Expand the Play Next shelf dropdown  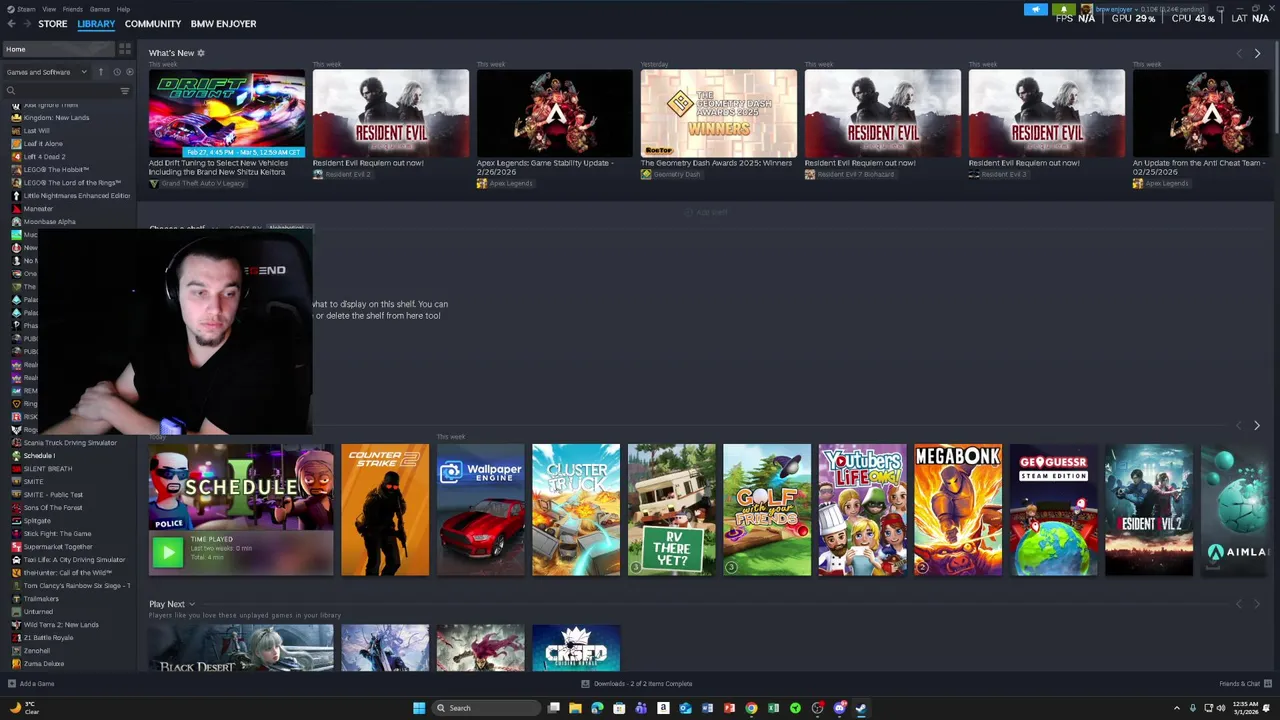pyautogui.click(x=192, y=604)
